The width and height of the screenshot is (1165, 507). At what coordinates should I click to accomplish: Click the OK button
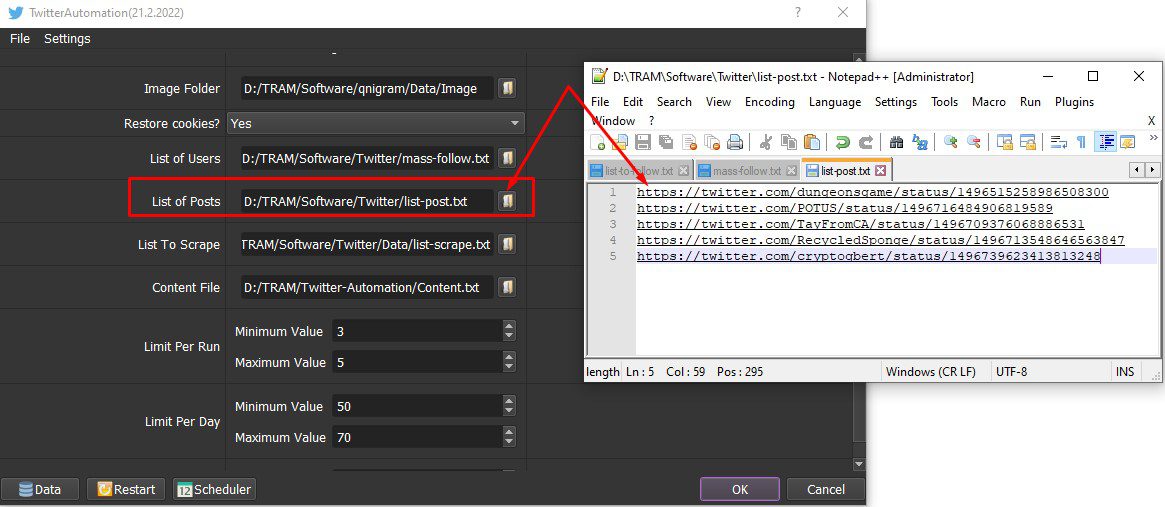pyautogui.click(x=740, y=489)
